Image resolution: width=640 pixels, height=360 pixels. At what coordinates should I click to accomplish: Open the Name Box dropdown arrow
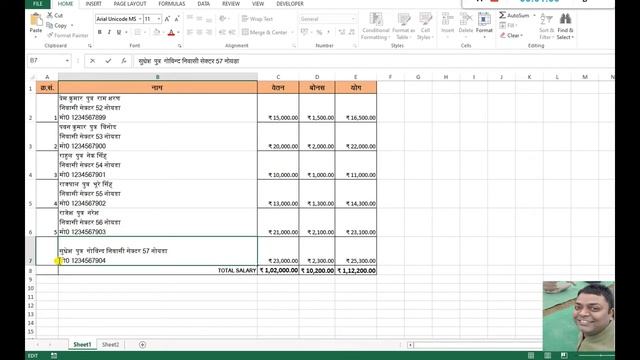[x=67, y=61]
